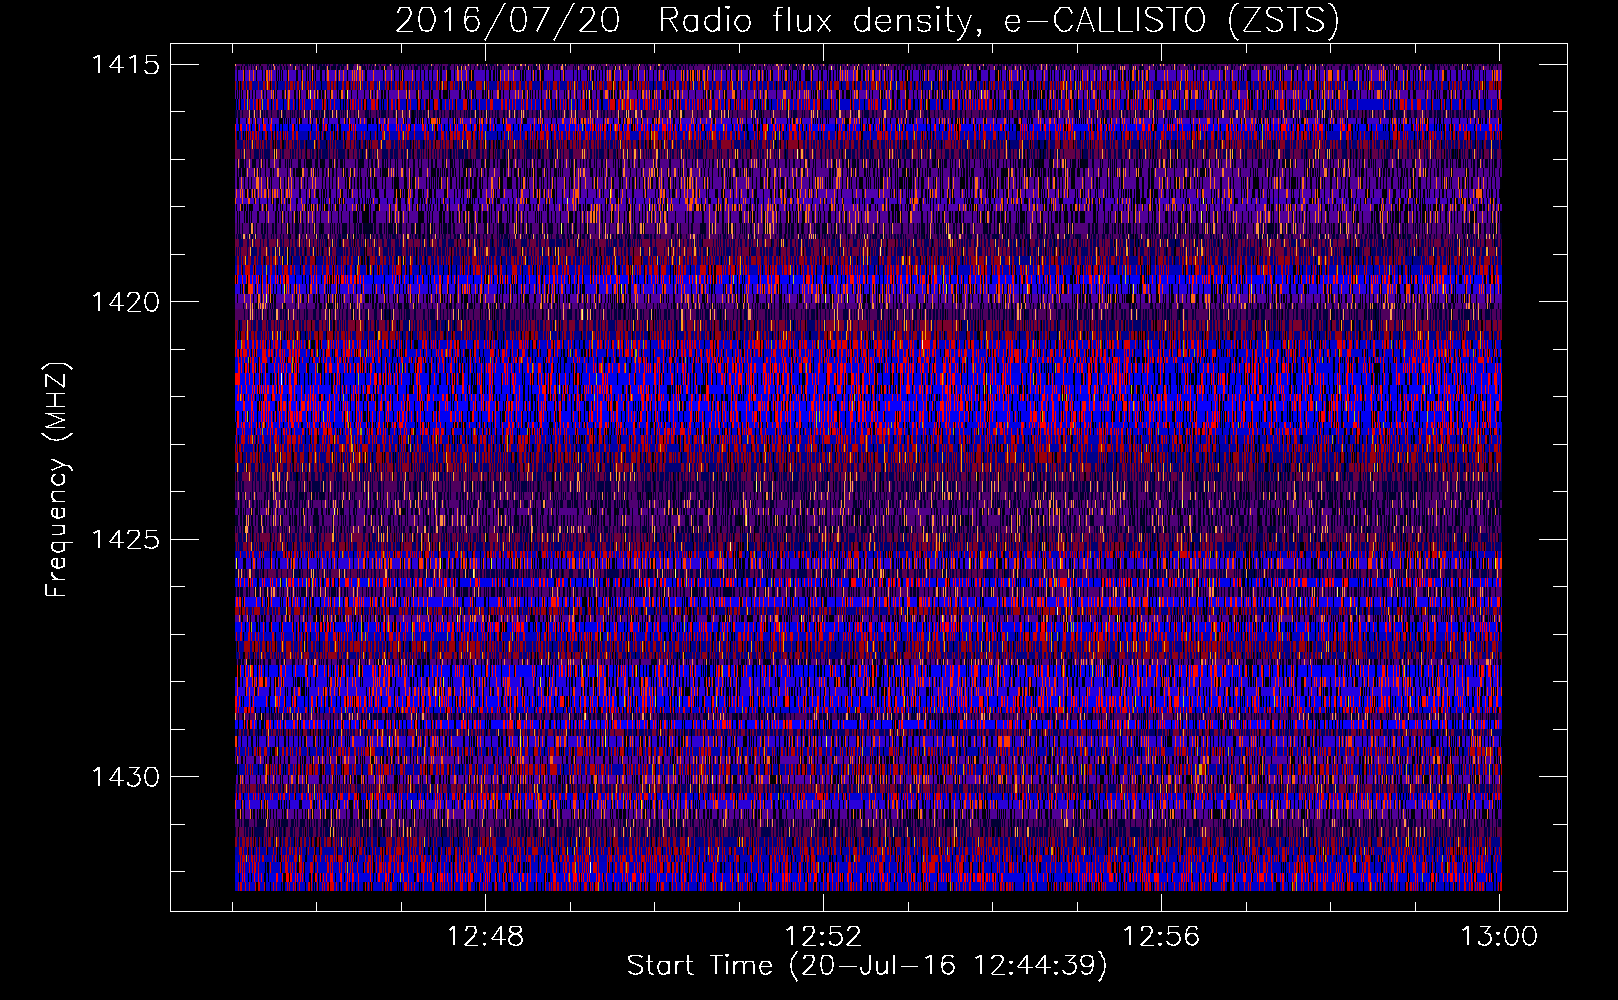Image resolution: width=1618 pixels, height=1000 pixels.
Task: Select the '1425' frequency axis label
Action: (x=125, y=540)
